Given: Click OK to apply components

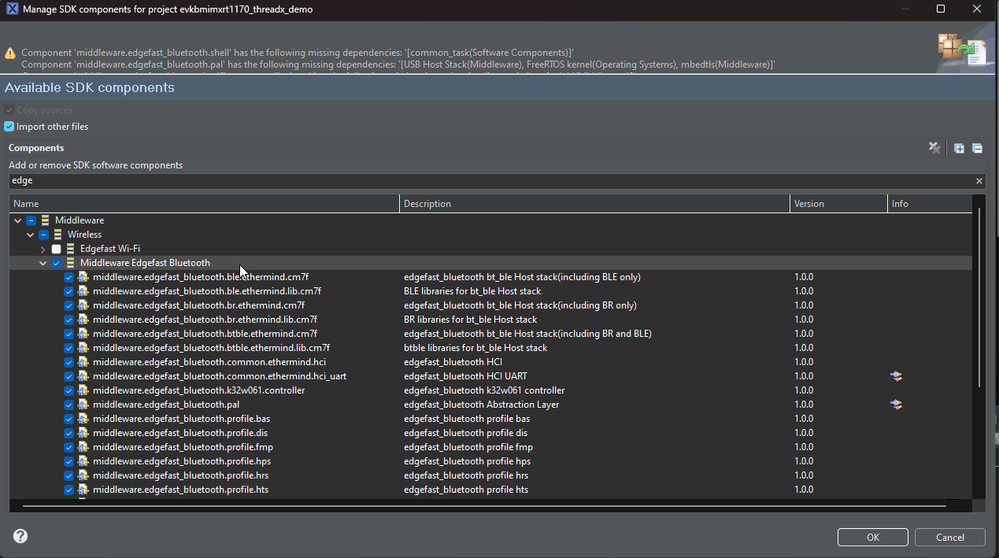Looking at the screenshot, I should [872, 537].
